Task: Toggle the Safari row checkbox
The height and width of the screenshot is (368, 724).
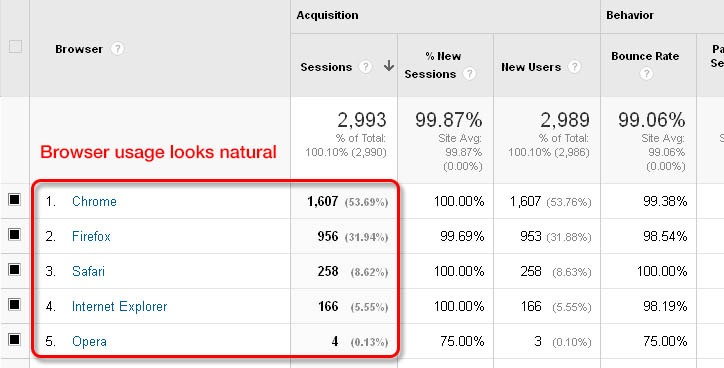Action: coord(15,269)
